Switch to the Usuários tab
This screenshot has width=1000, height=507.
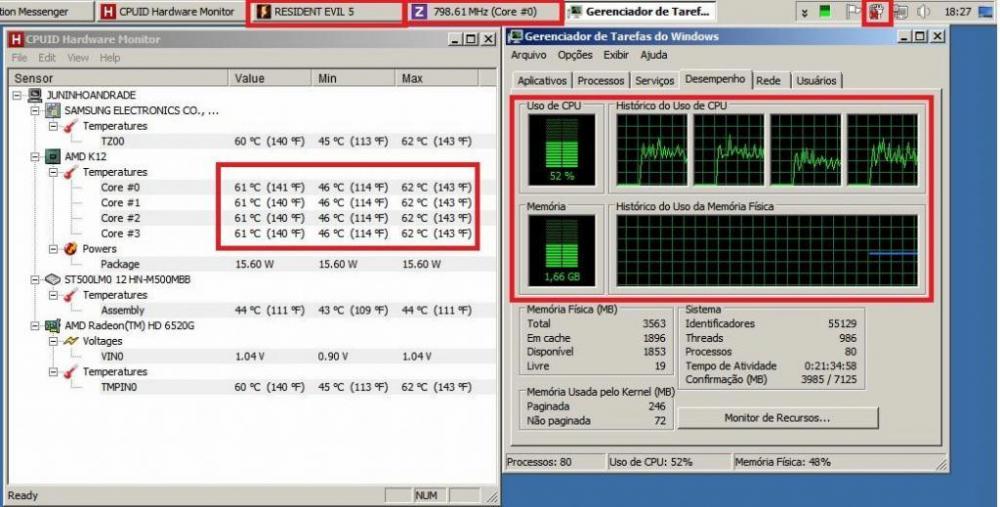pyautogui.click(x=816, y=81)
